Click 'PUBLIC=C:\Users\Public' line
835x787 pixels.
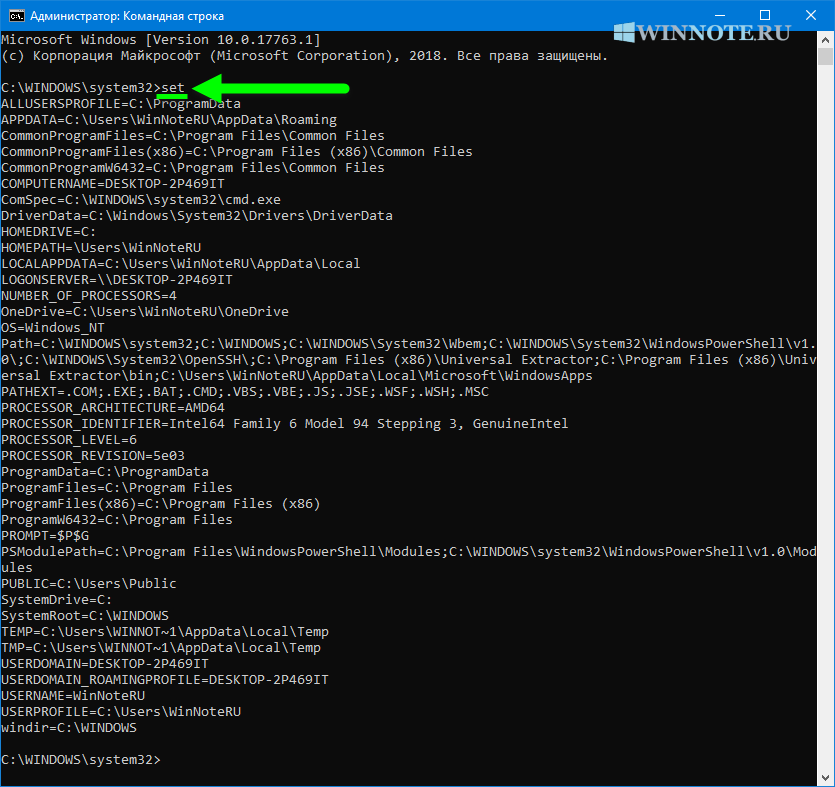coord(89,584)
